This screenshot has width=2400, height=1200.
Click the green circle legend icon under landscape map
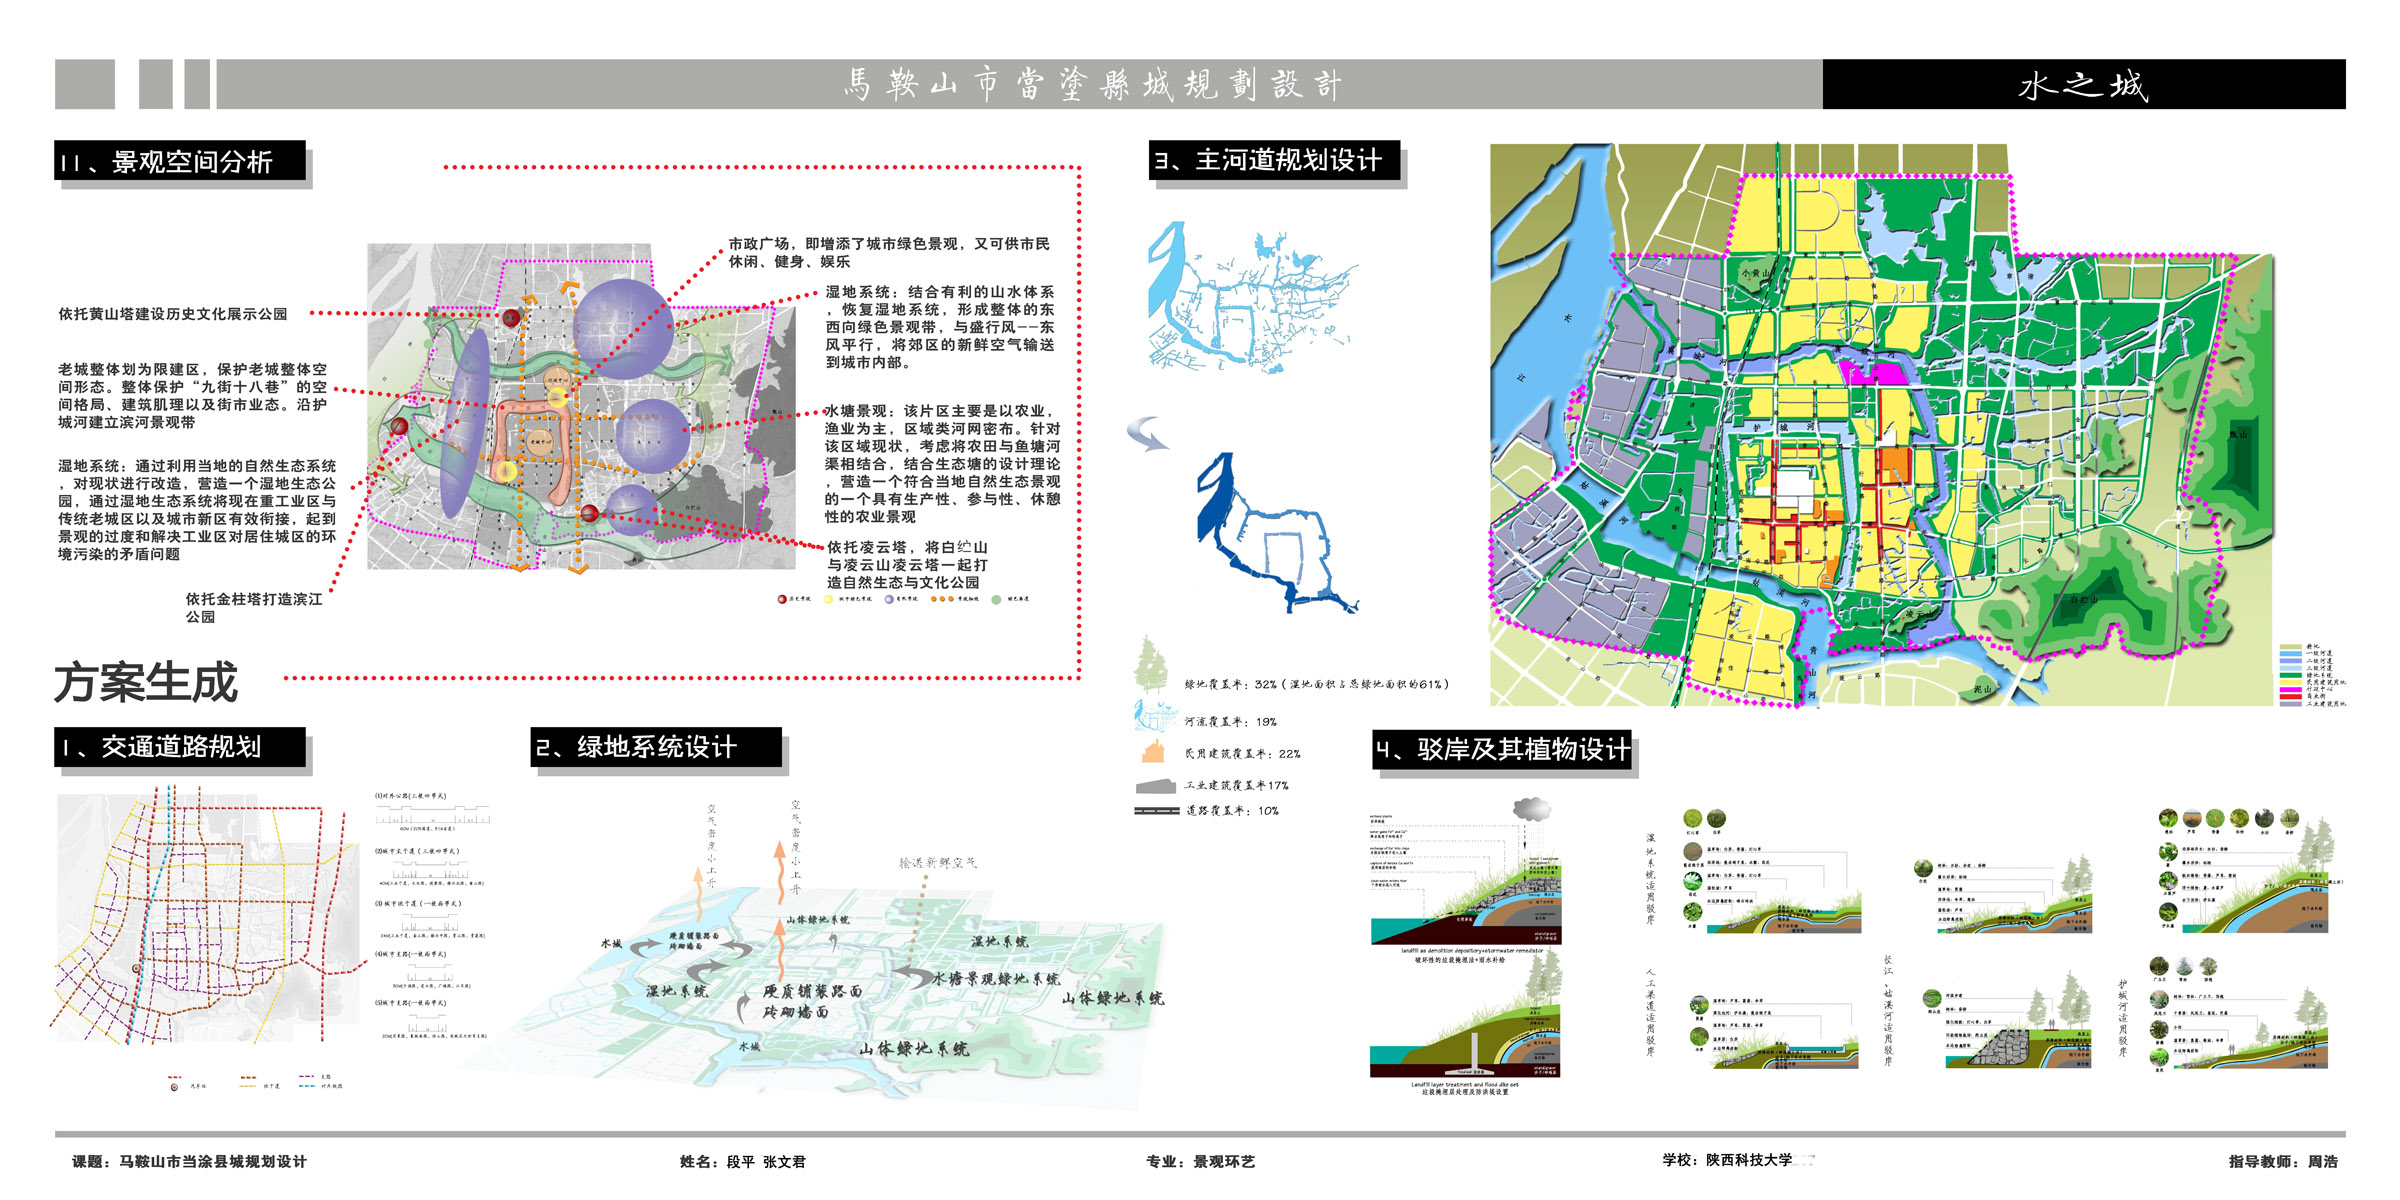(996, 599)
